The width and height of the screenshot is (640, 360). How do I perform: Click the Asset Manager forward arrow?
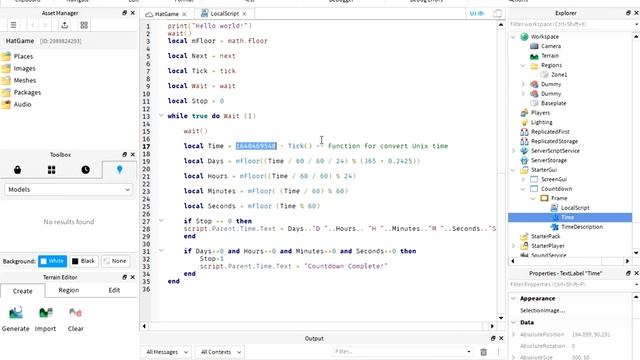point(45,25)
